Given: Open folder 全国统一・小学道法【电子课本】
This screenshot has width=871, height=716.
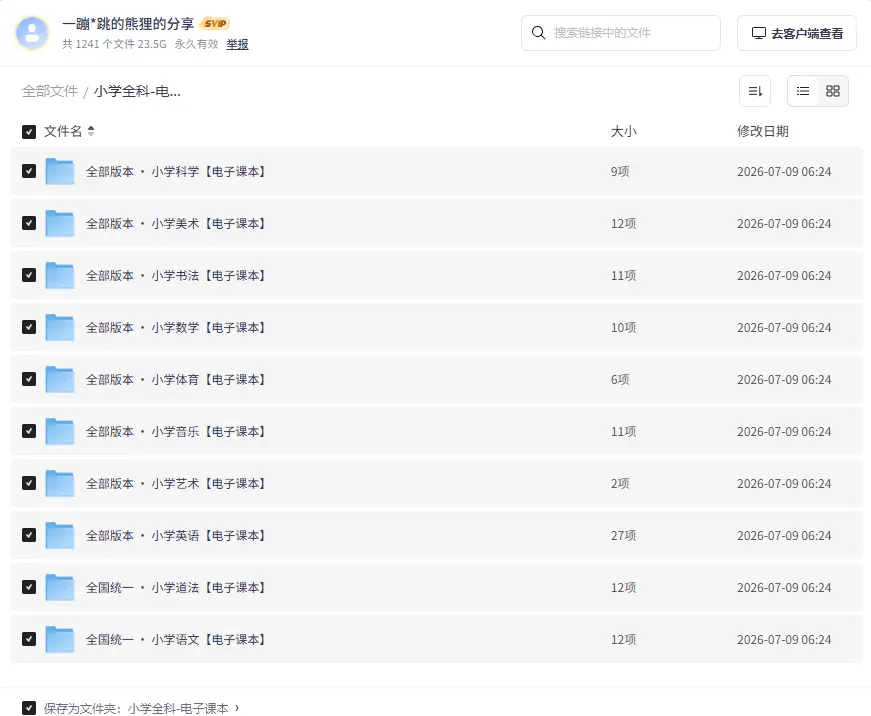Looking at the screenshot, I should (x=176, y=588).
